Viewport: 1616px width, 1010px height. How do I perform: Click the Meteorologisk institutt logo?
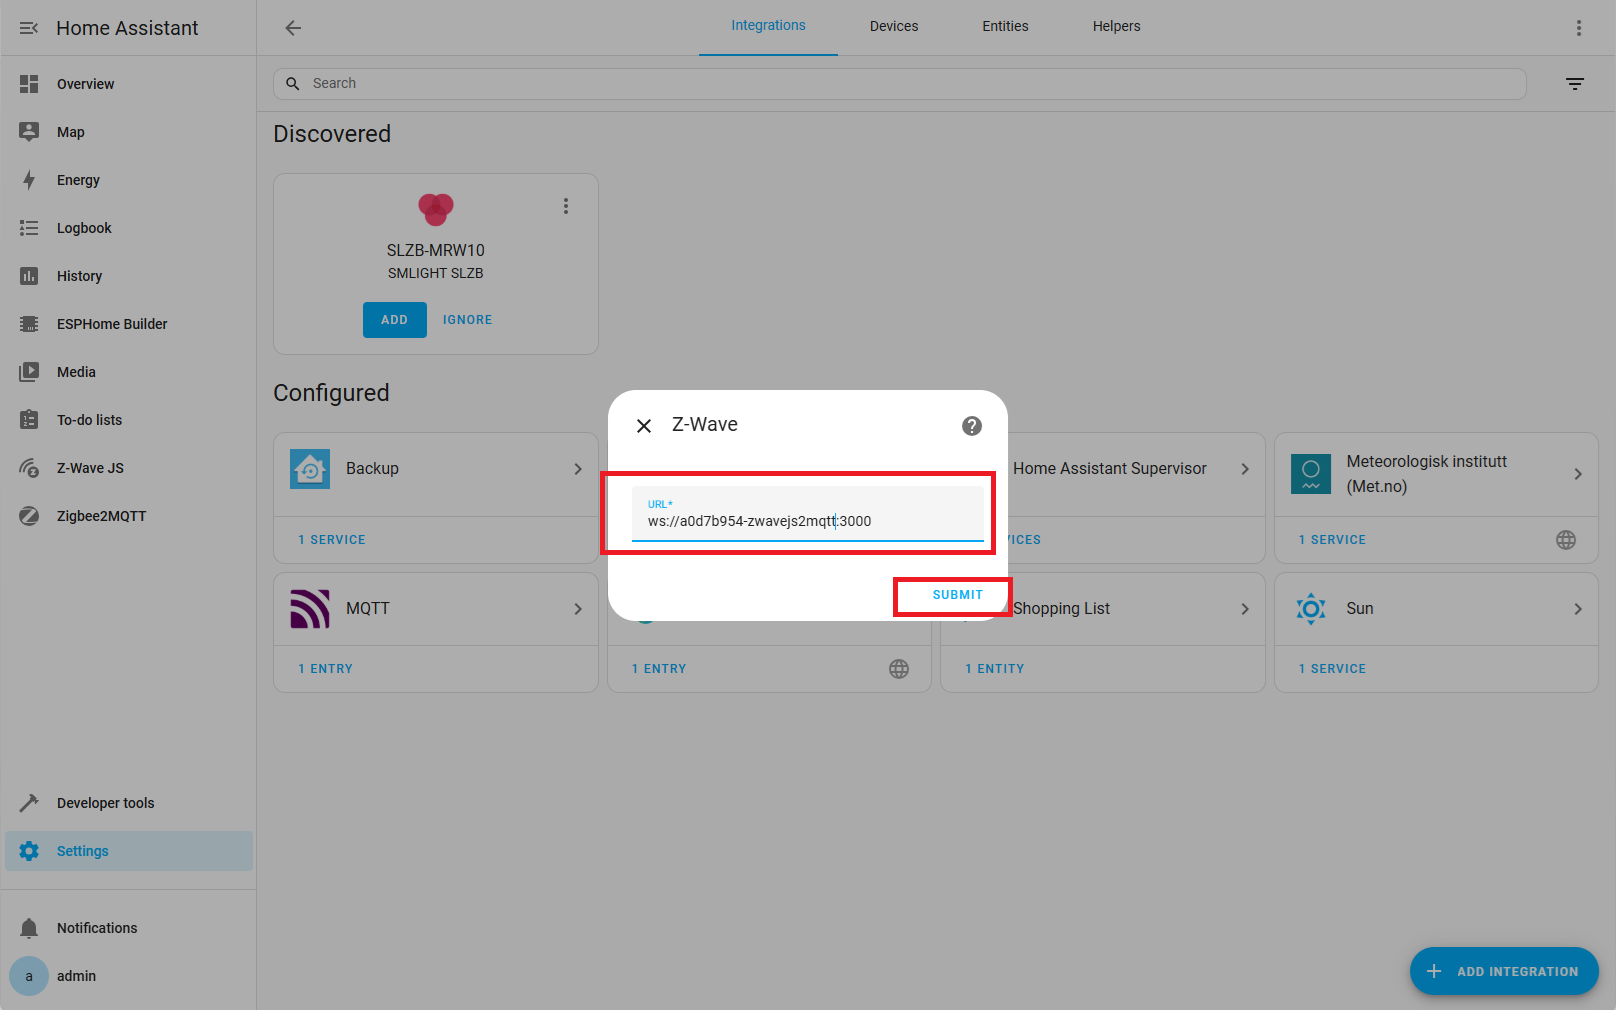pyautogui.click(x=1311, y=474)
